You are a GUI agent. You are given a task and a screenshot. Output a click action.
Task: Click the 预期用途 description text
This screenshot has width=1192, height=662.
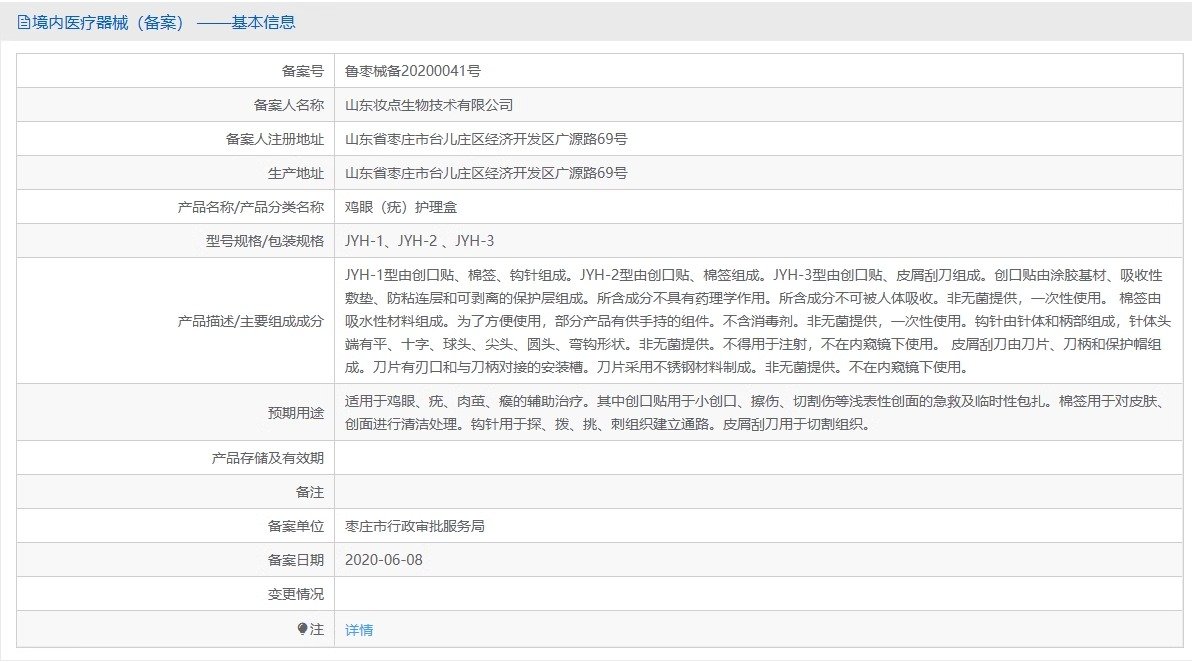coord(758,413)
